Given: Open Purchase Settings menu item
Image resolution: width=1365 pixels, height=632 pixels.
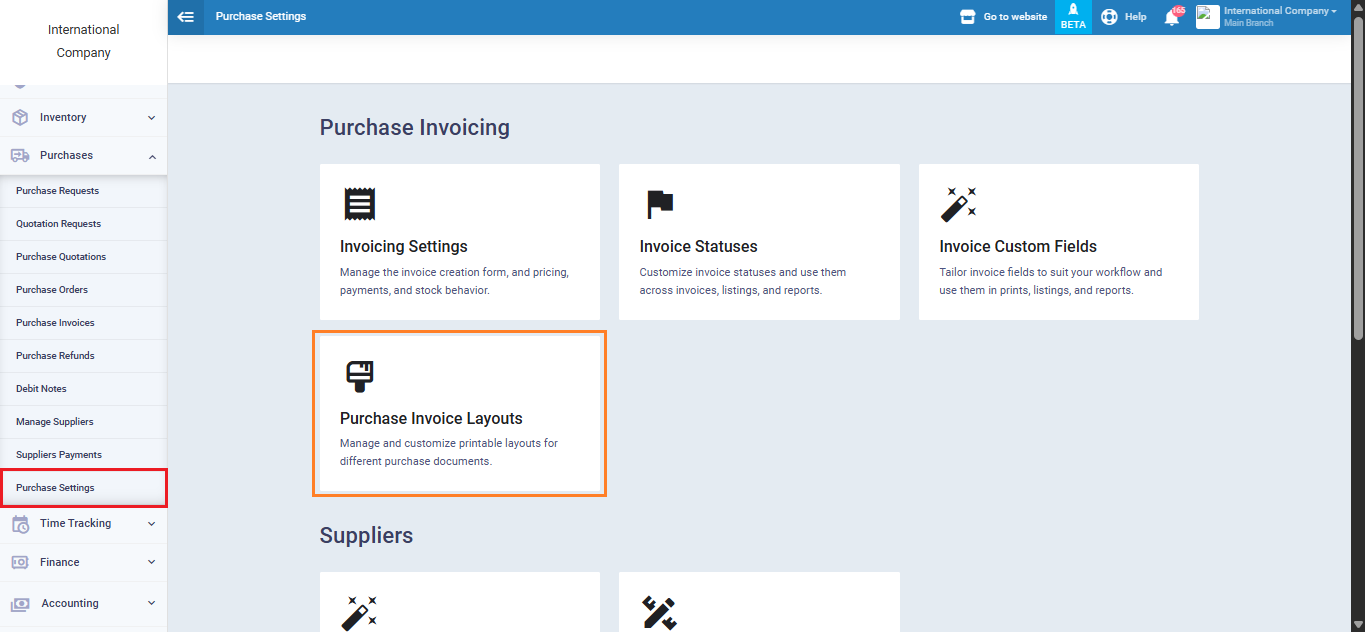Looking at the screenshot, I should point(56,488).
